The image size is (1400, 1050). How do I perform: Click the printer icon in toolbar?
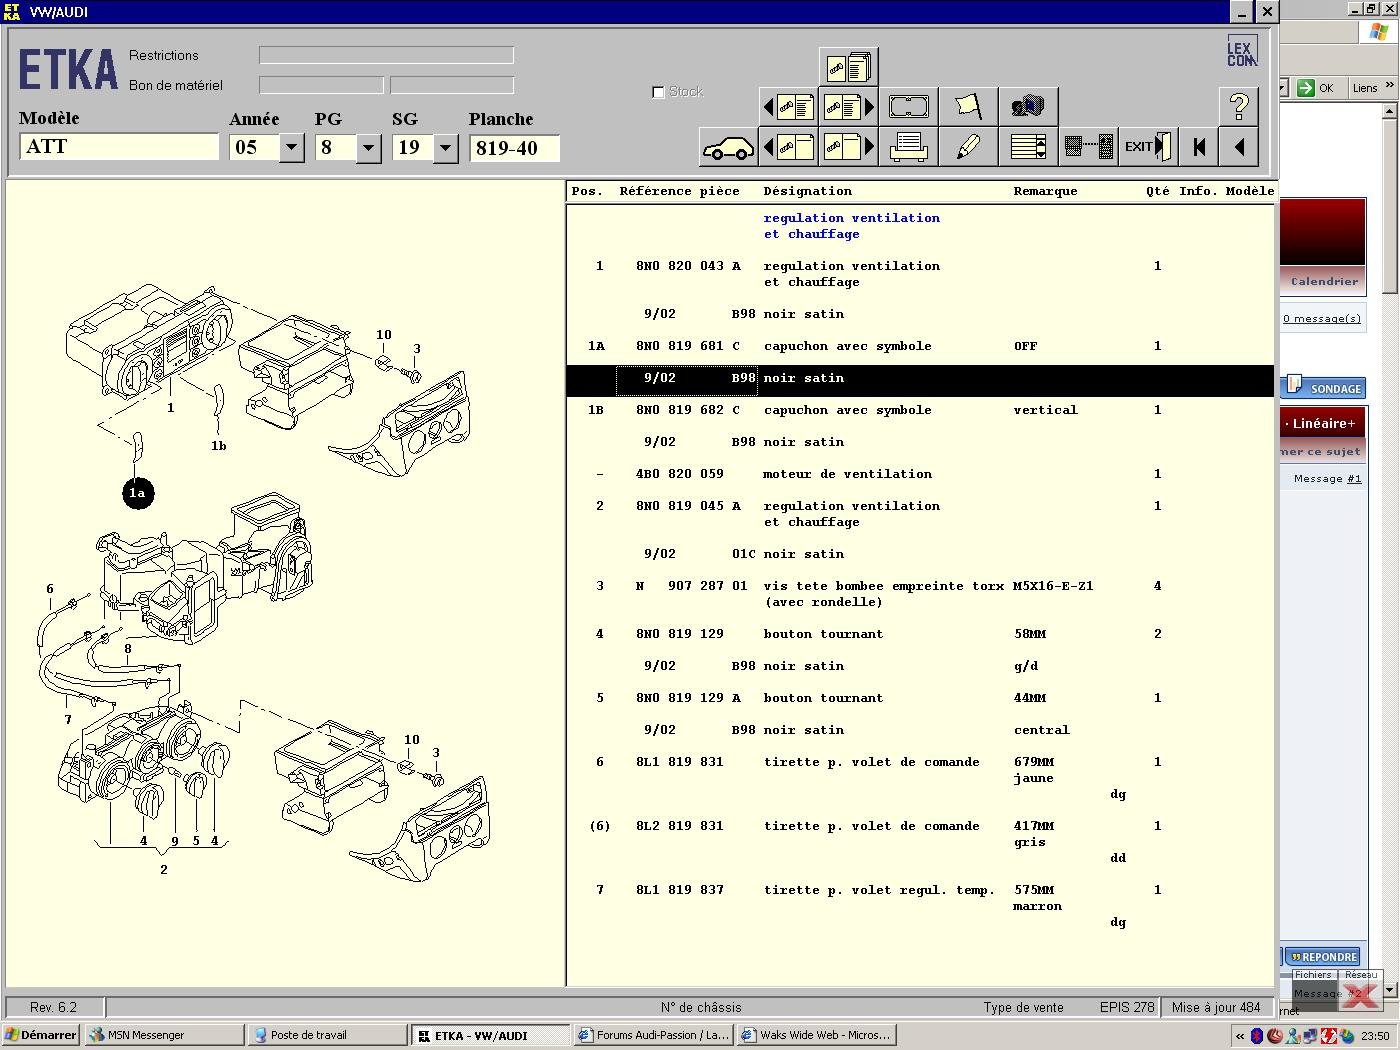tap(908, 148)
